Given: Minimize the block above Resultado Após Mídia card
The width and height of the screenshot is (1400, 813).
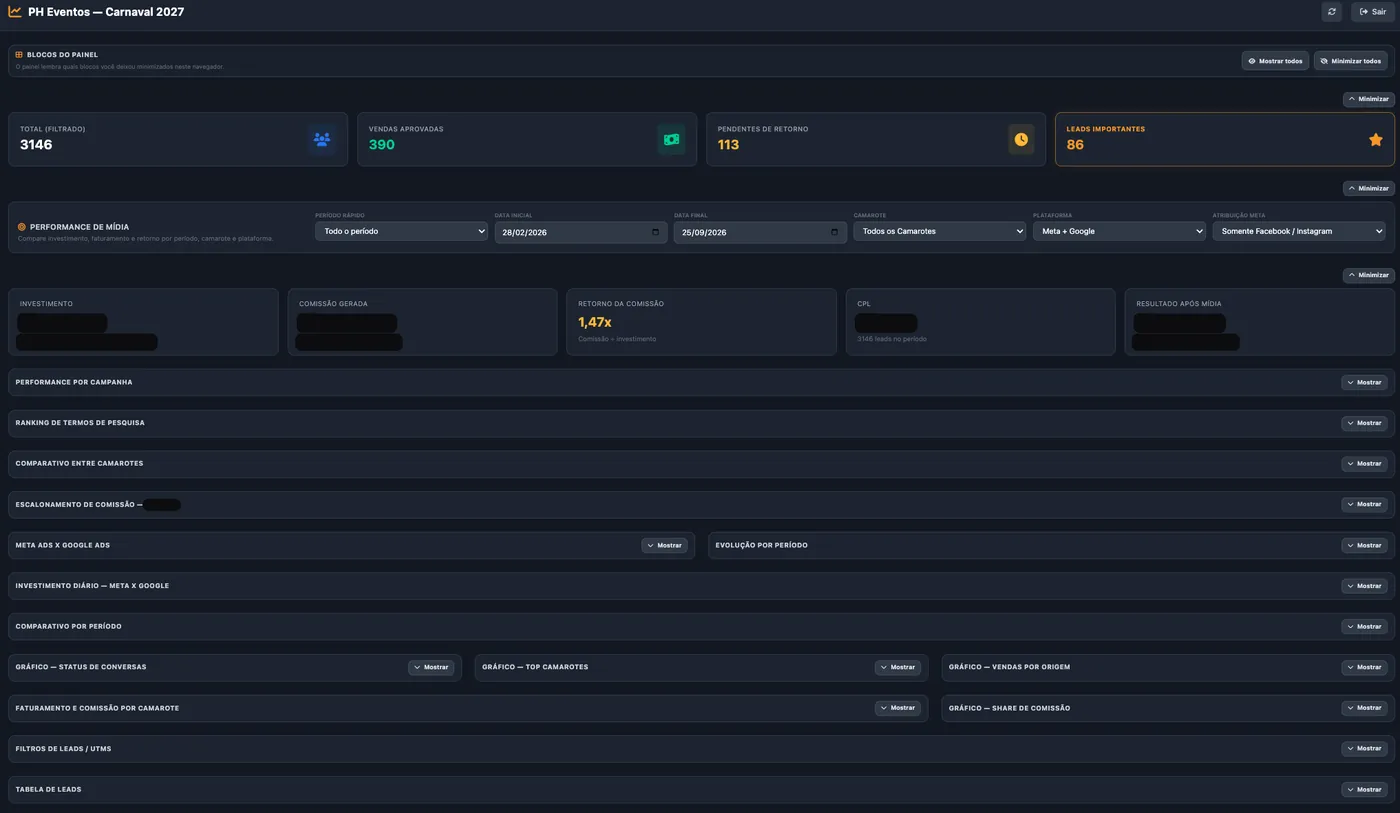Looking at the screenshot, I should [x=1368, y=275].
